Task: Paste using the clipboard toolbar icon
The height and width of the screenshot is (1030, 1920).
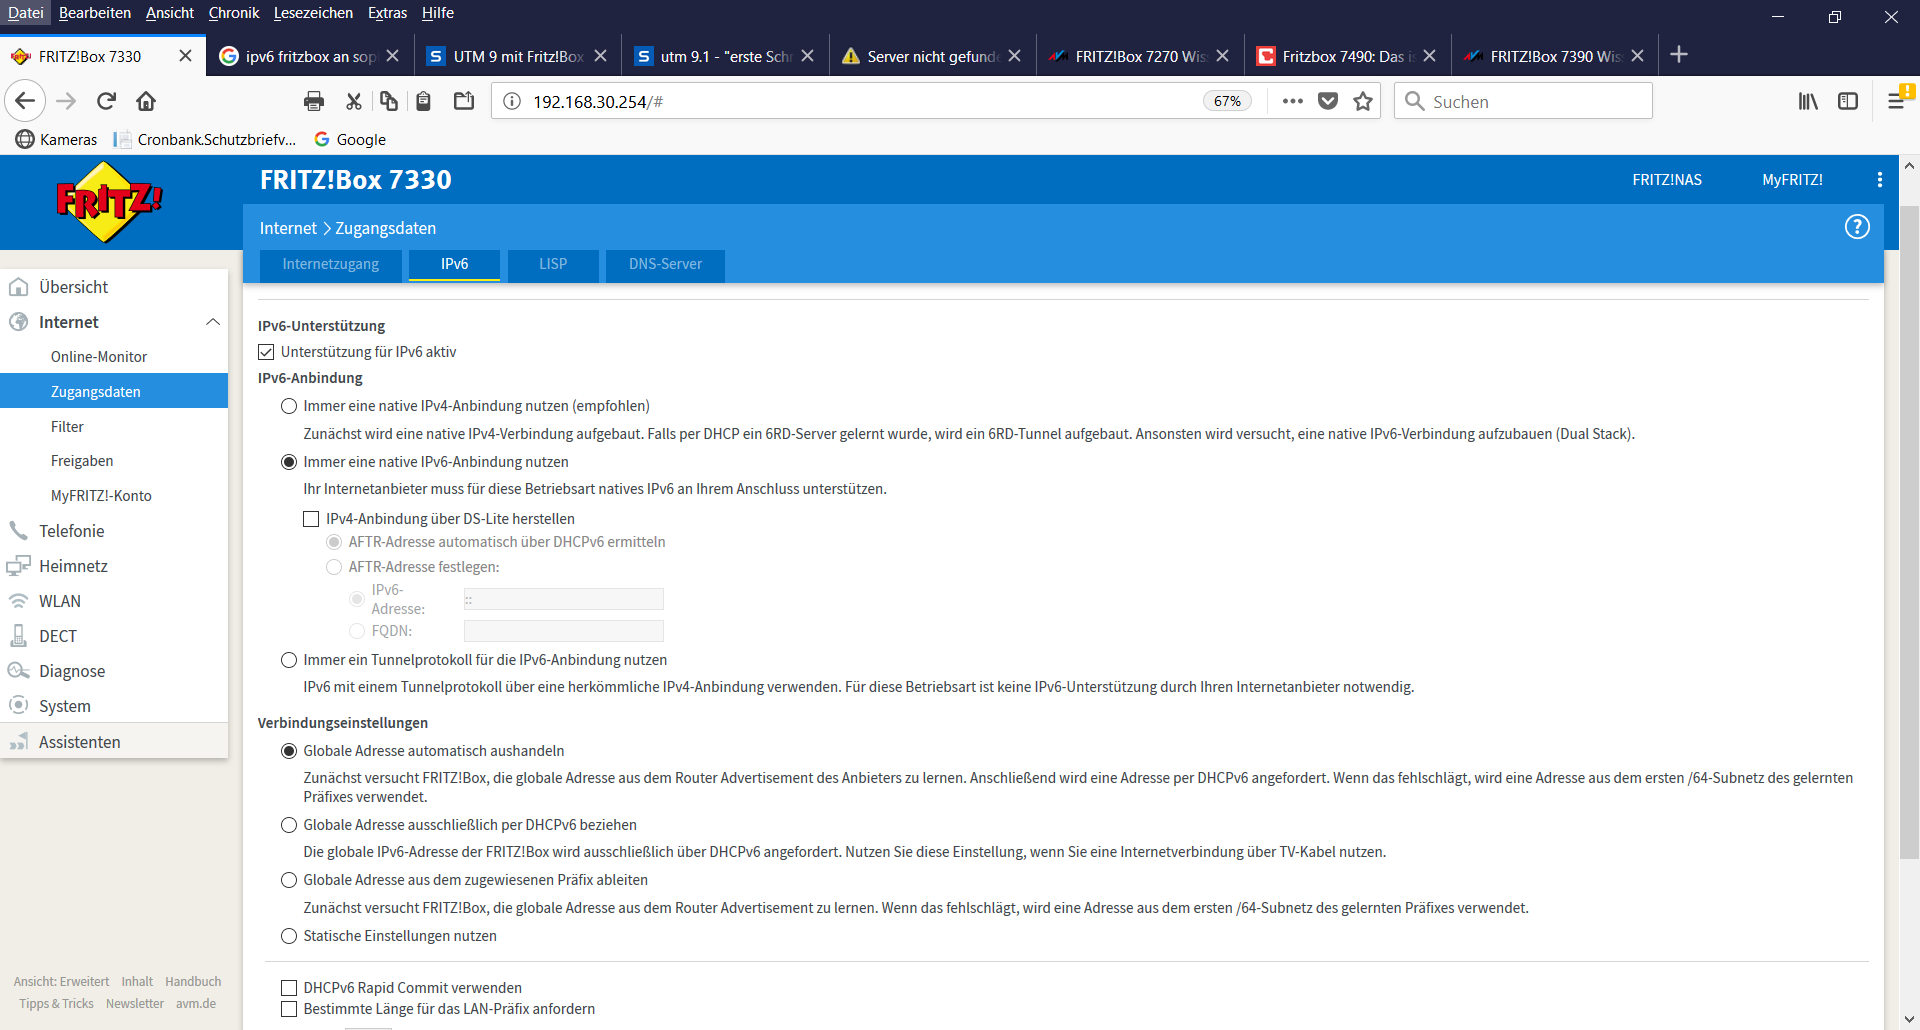Action: [x=424, y=101]
